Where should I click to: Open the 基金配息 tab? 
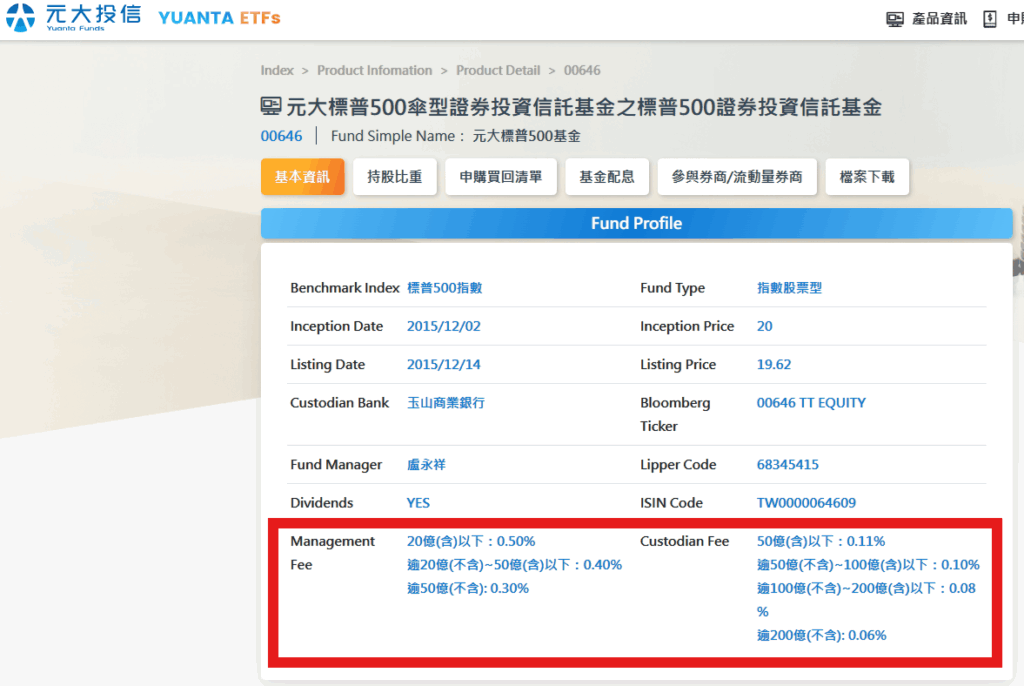pos(607,176)
